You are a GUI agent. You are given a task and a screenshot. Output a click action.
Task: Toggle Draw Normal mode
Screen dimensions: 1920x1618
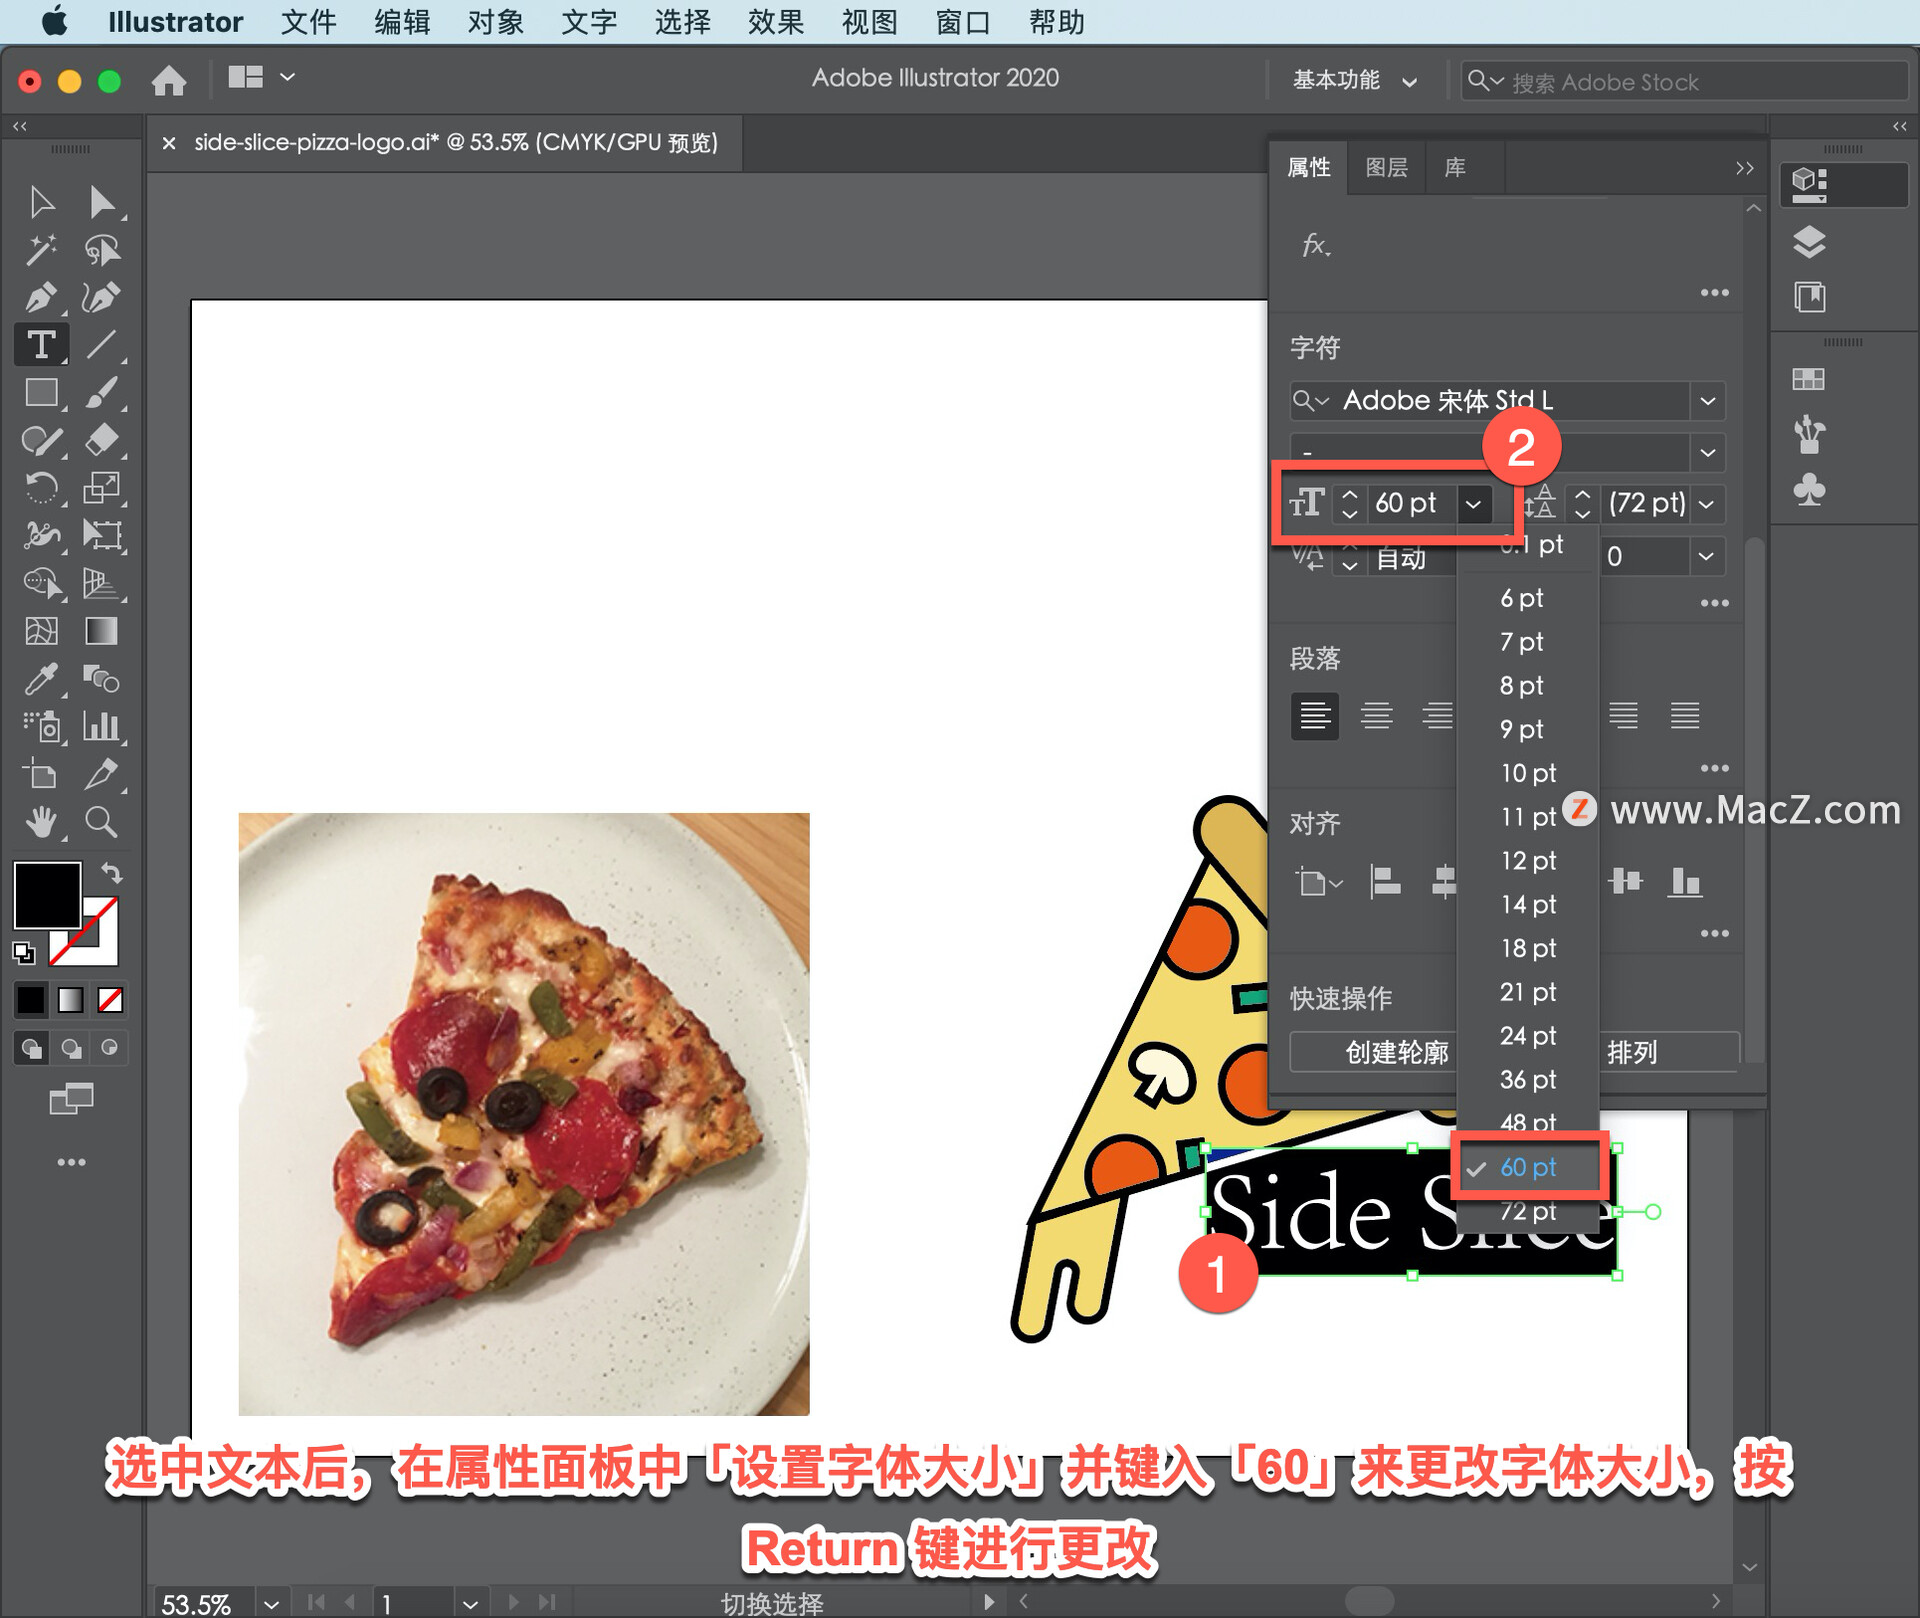pyautogui.click(x=31, y=1048)
